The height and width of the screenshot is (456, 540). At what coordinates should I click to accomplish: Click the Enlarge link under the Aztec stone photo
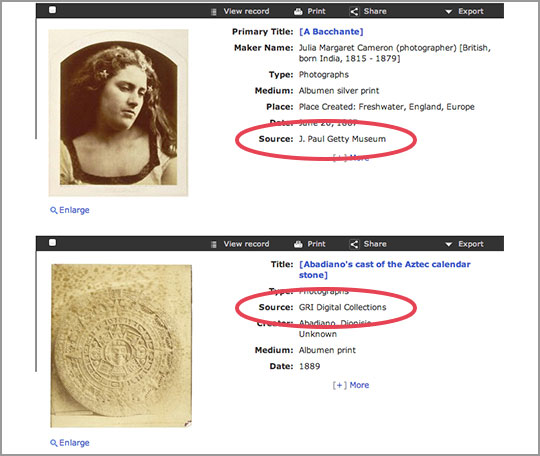click(74, 443)
